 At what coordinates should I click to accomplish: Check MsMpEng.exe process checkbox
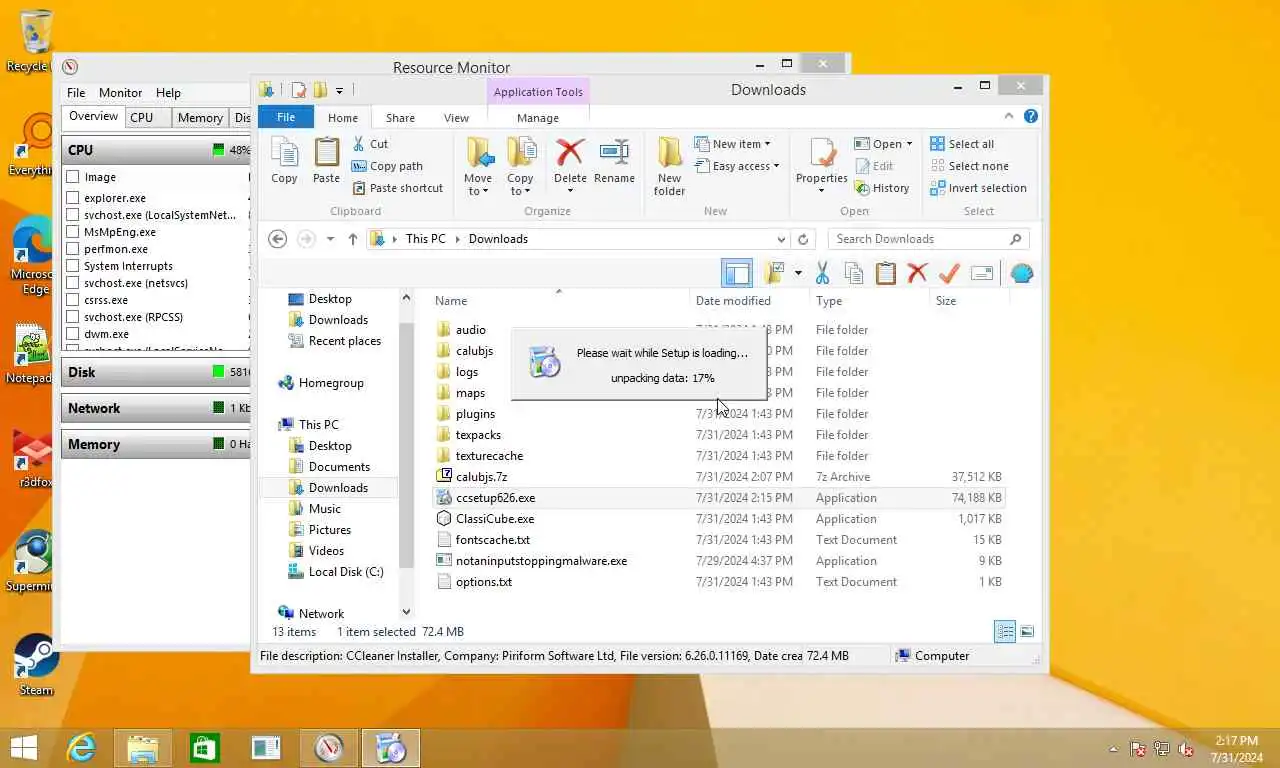coord(73,232)
